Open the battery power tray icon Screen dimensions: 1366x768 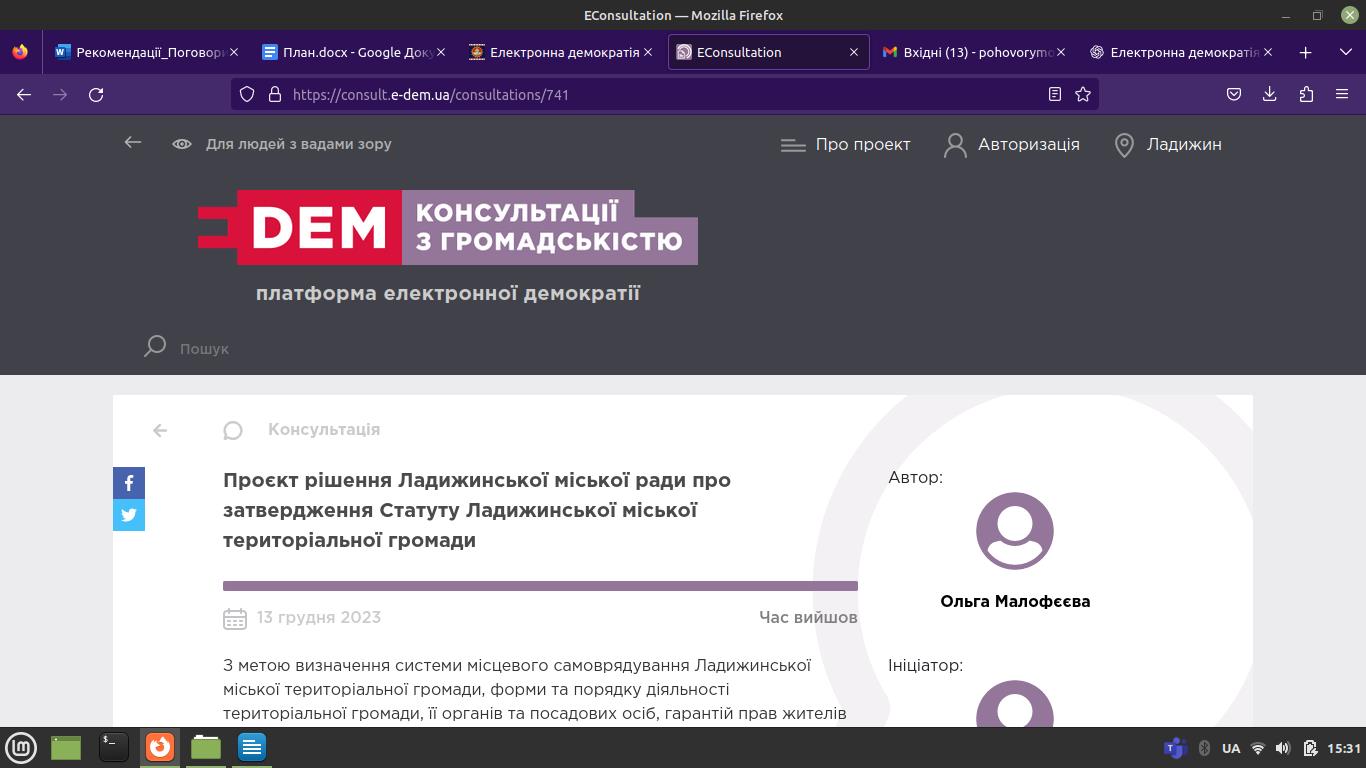tap(1310, 748)
